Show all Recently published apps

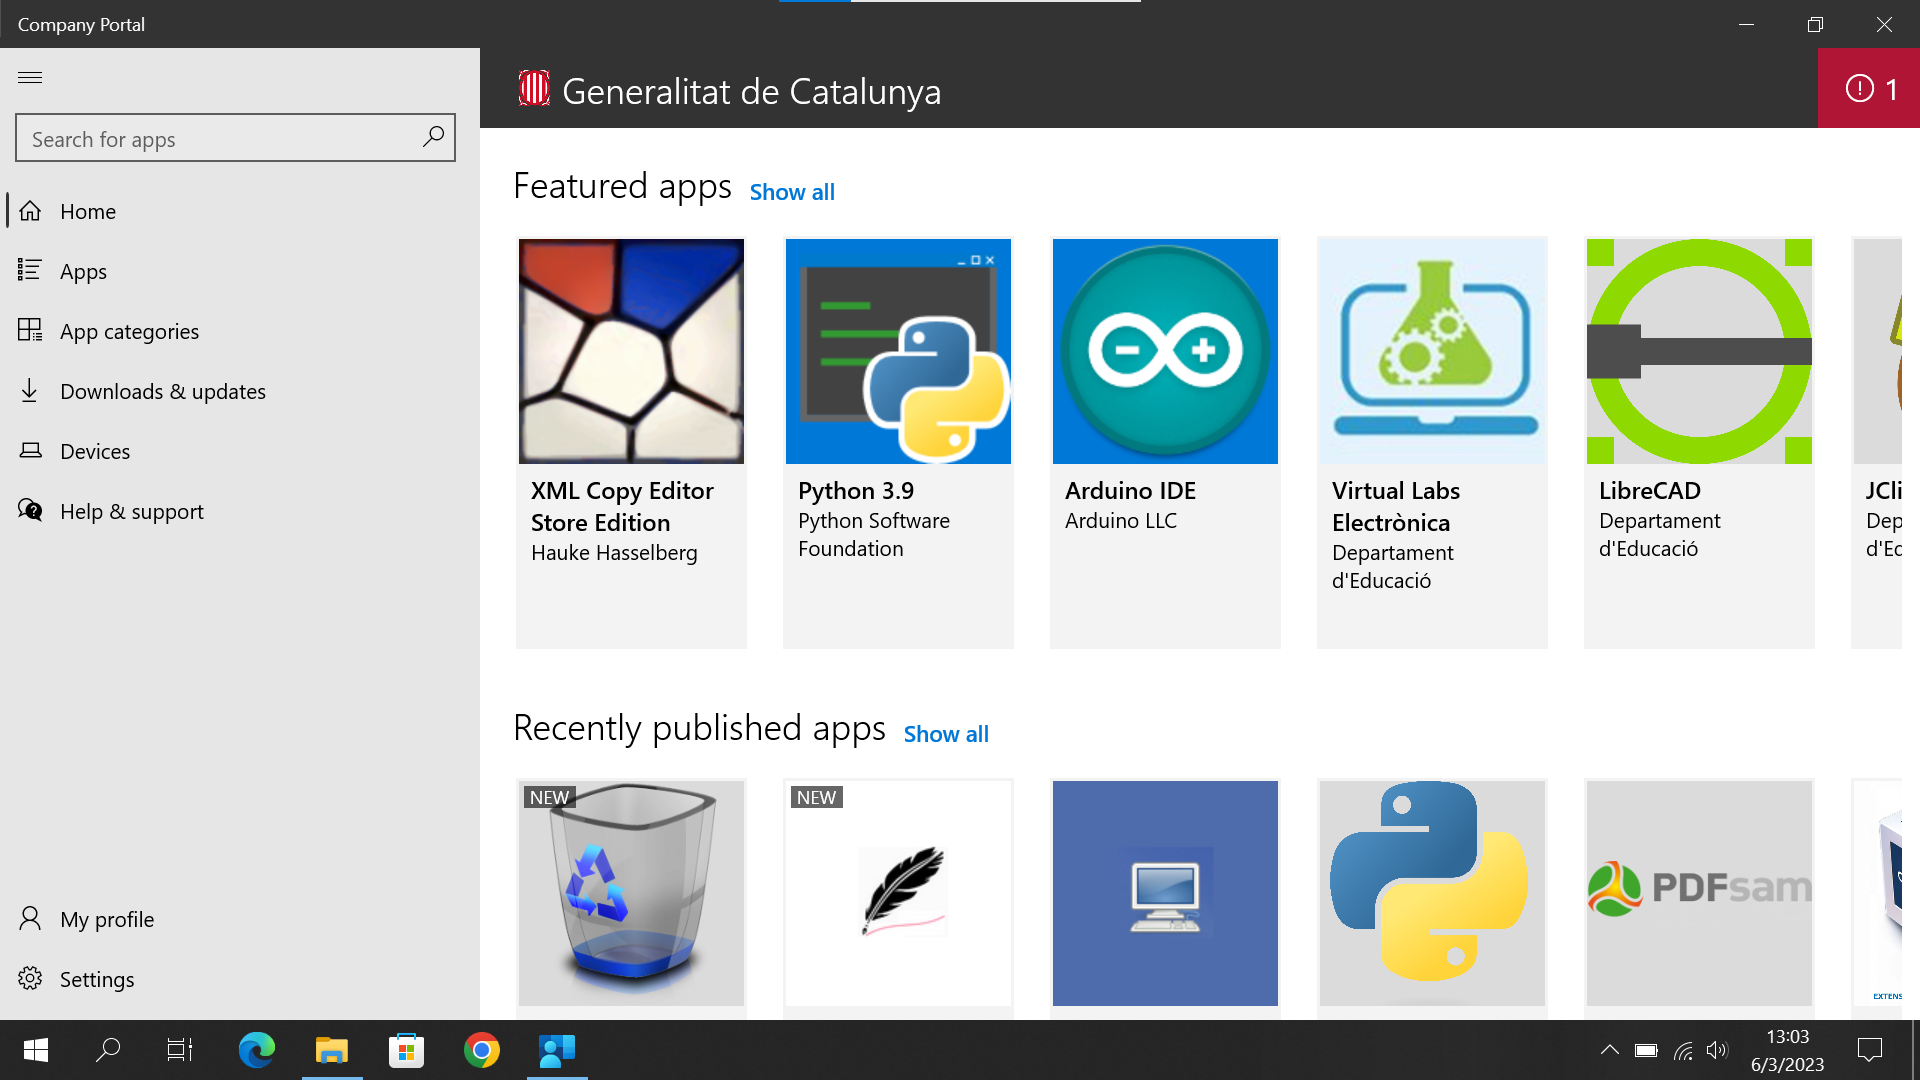pos(945,733)
